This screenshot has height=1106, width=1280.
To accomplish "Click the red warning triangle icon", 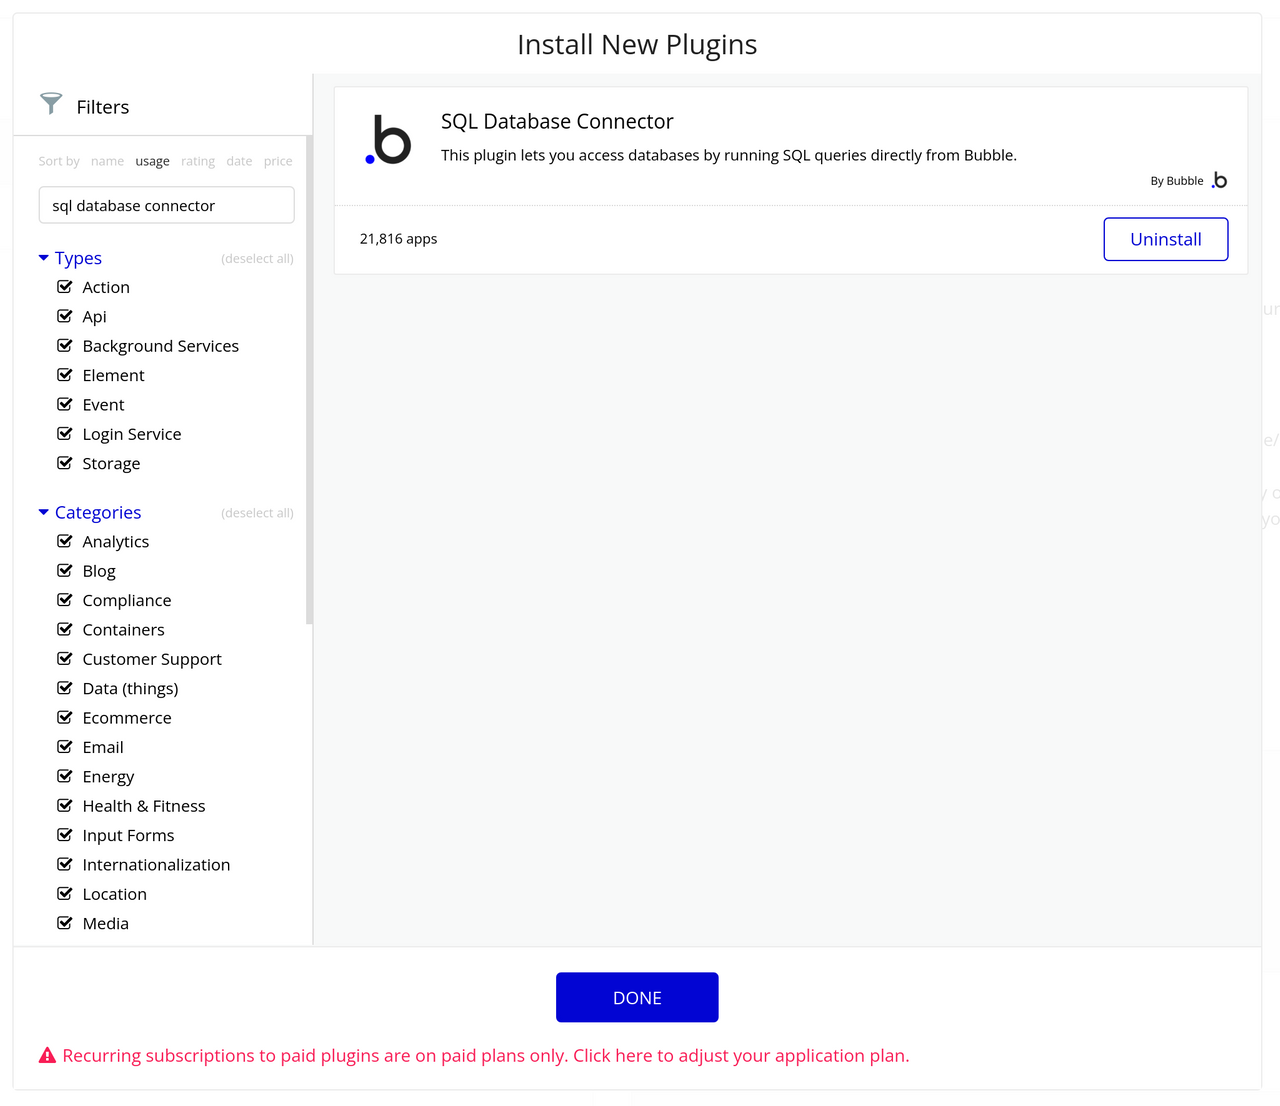I will point(47,1056).
